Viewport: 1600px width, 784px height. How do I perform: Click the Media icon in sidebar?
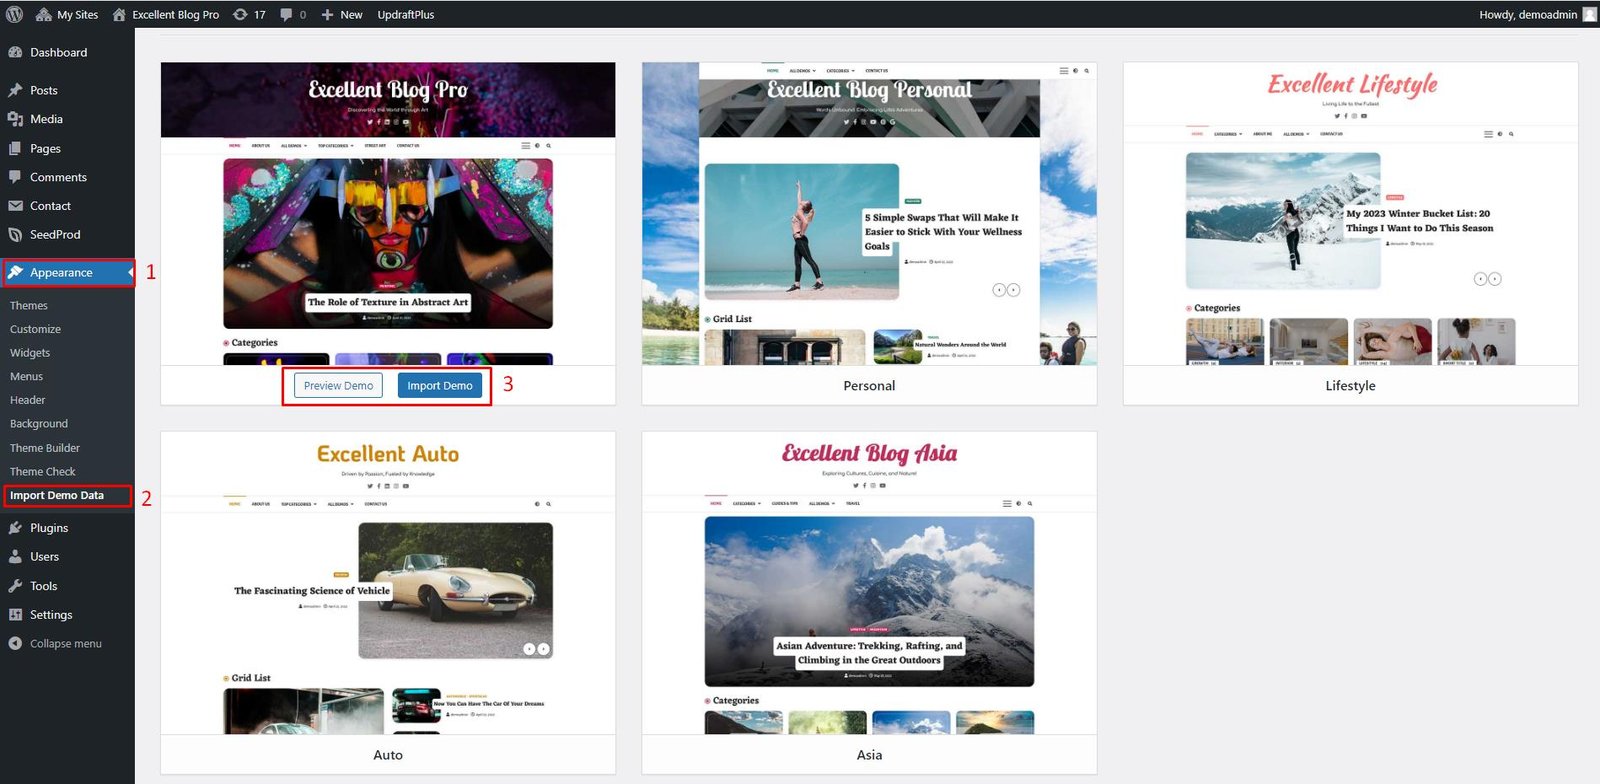15,119
